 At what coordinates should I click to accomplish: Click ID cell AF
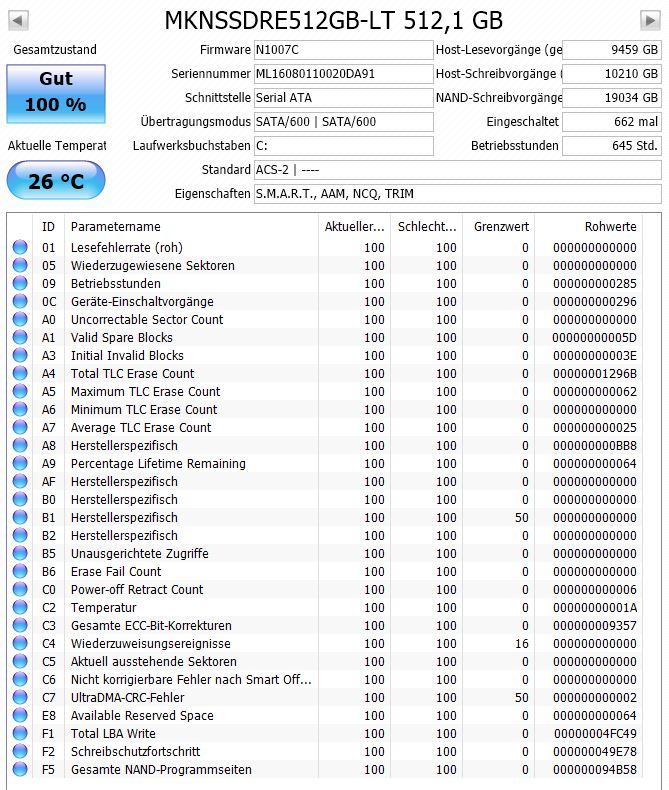coord(48,482)
